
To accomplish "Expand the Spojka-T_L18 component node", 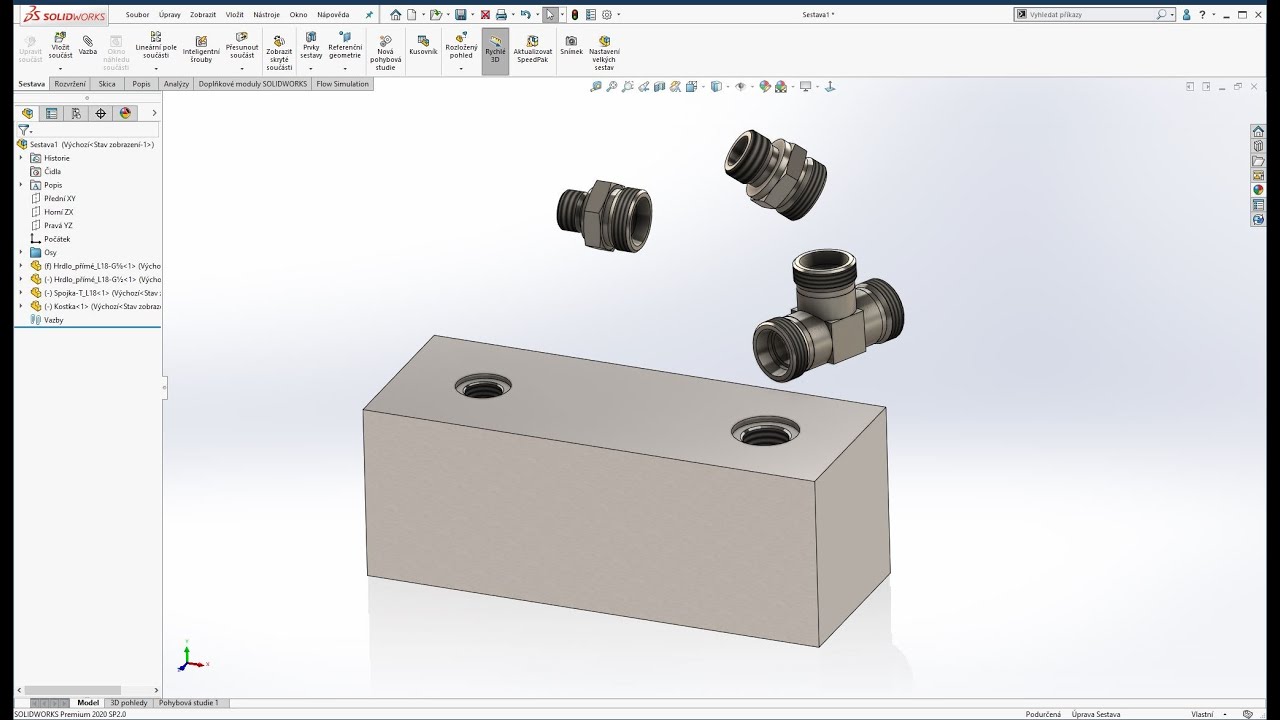I will [21, 293].
